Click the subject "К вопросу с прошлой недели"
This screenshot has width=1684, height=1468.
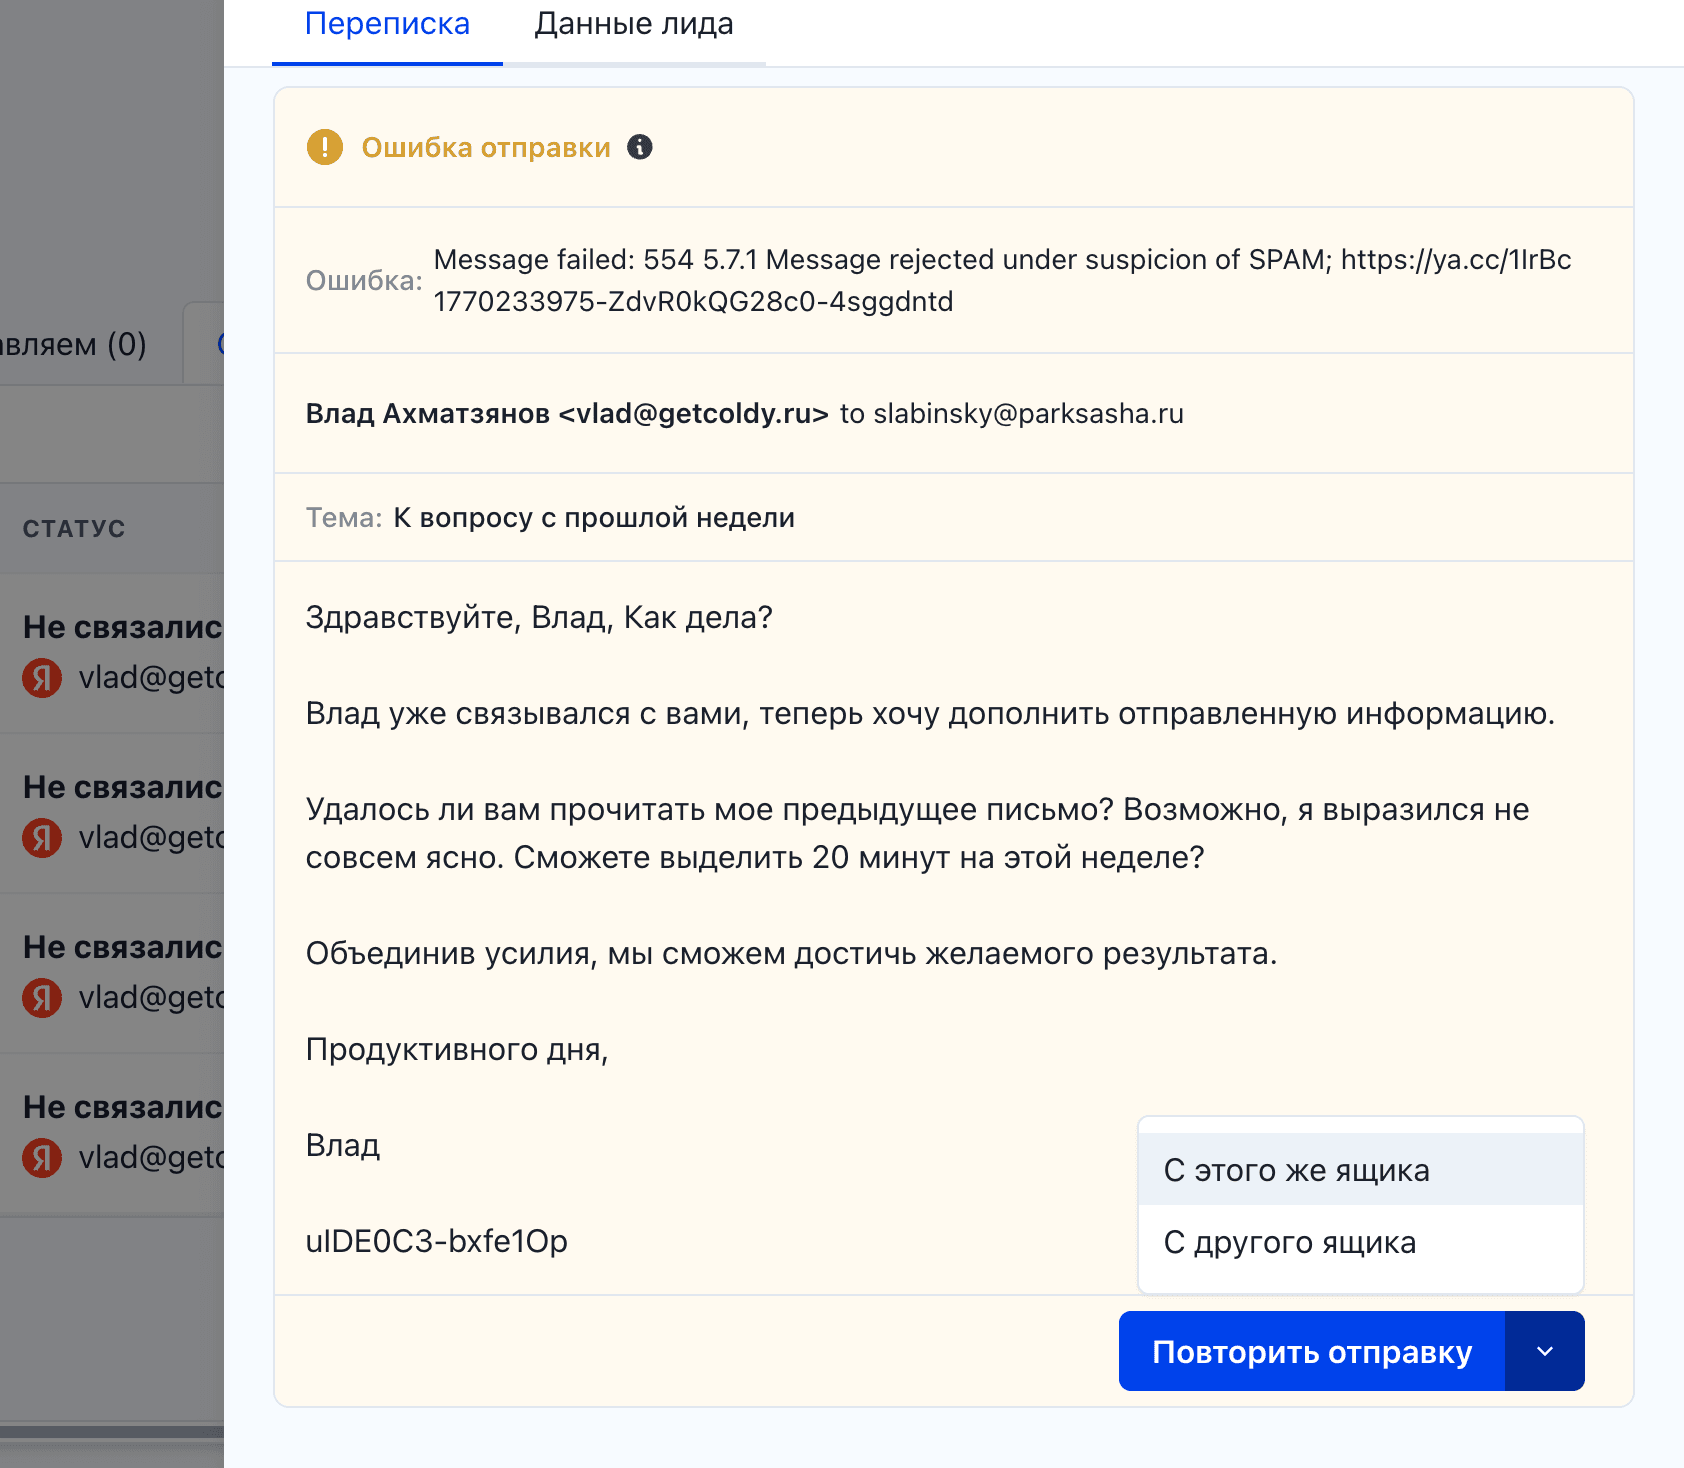coord(594,518)
